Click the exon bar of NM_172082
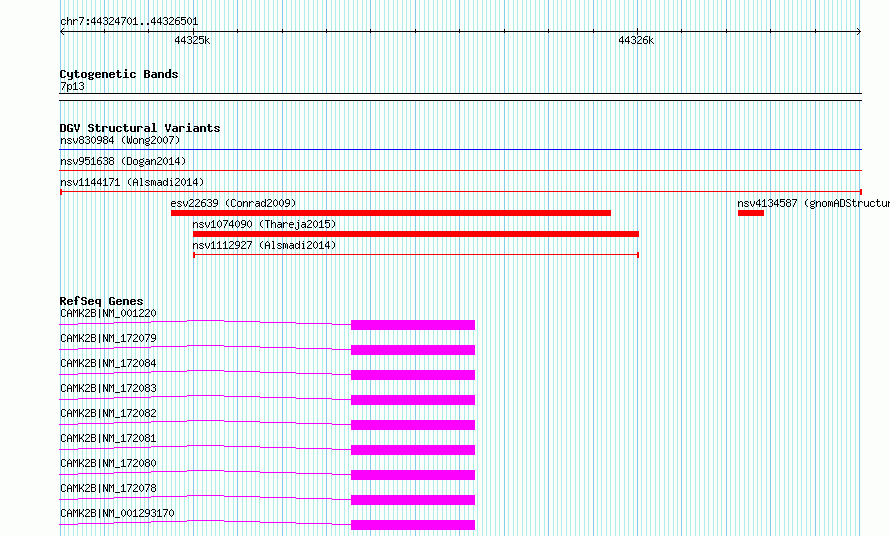This screenshot has height=536, width=890. point(413,425)
